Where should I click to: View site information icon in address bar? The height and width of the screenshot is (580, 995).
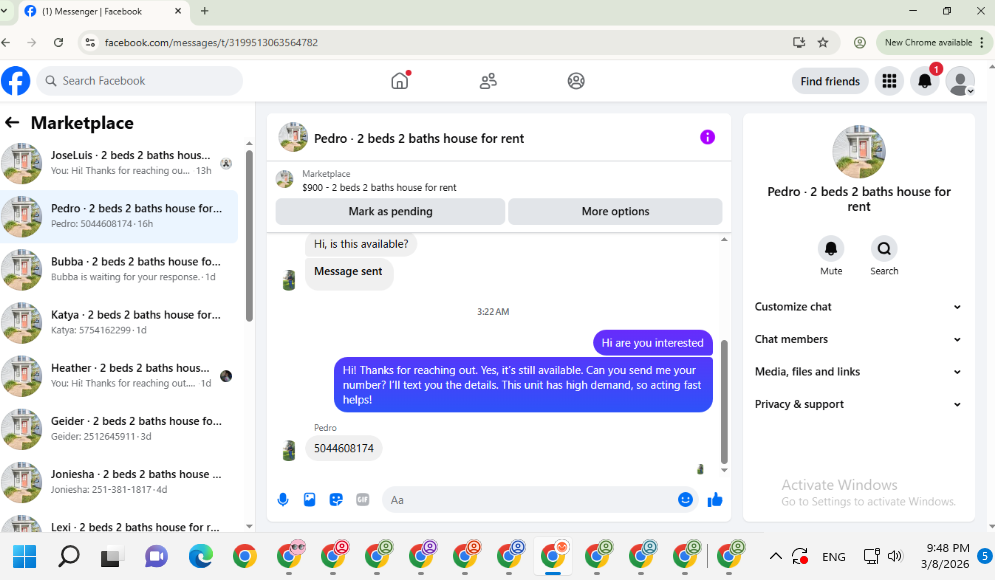click(90, 43)
